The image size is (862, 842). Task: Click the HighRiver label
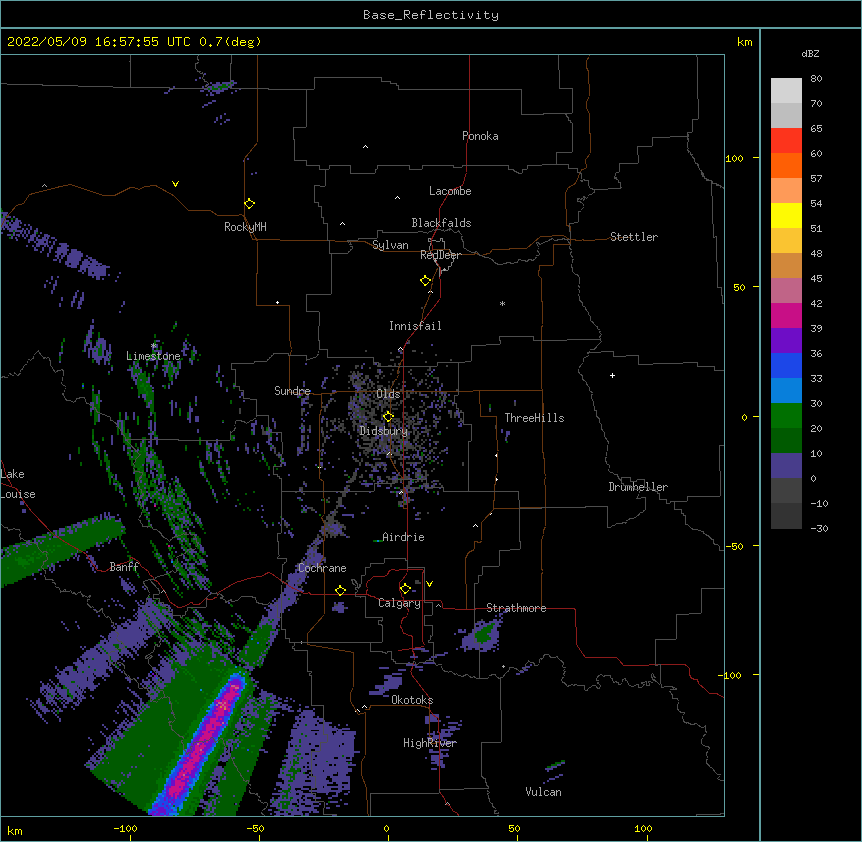pos(430,743)
